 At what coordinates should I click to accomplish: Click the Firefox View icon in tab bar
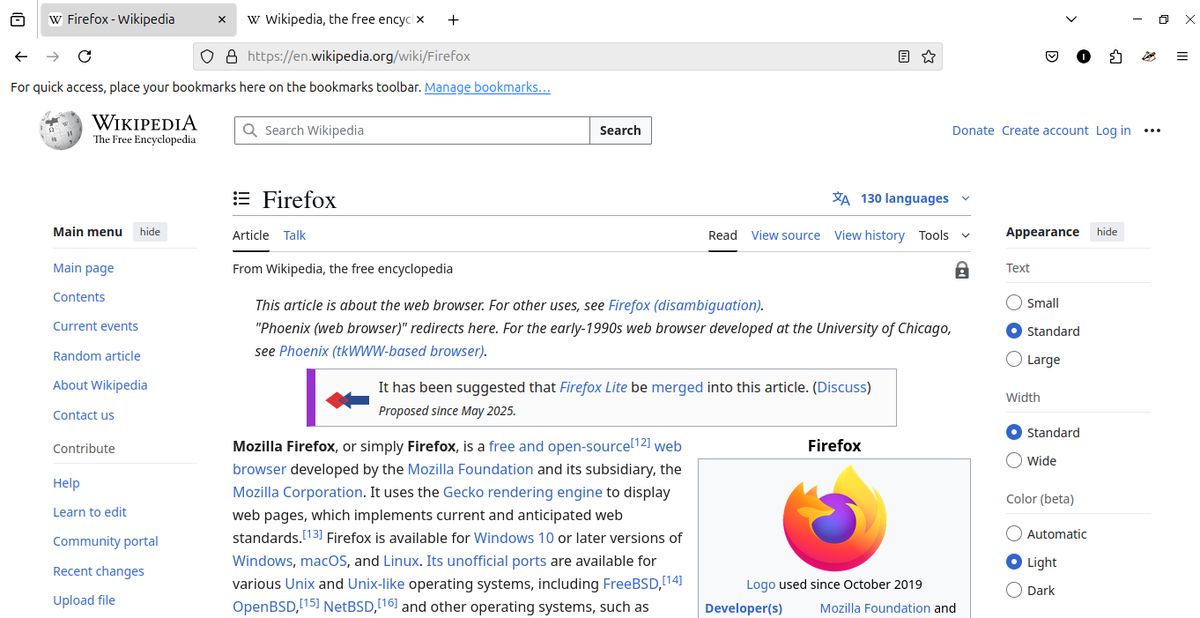point(17,19)
